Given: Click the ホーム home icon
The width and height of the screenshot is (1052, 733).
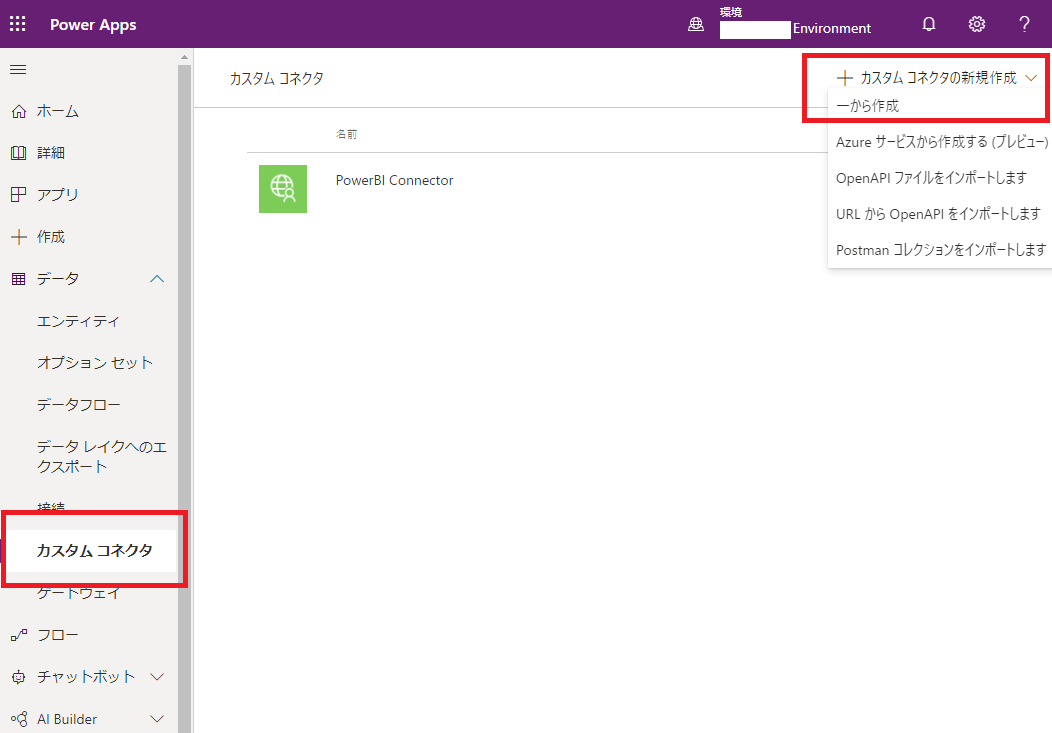Looking at the screenshot, I should (x=18, y=111).
